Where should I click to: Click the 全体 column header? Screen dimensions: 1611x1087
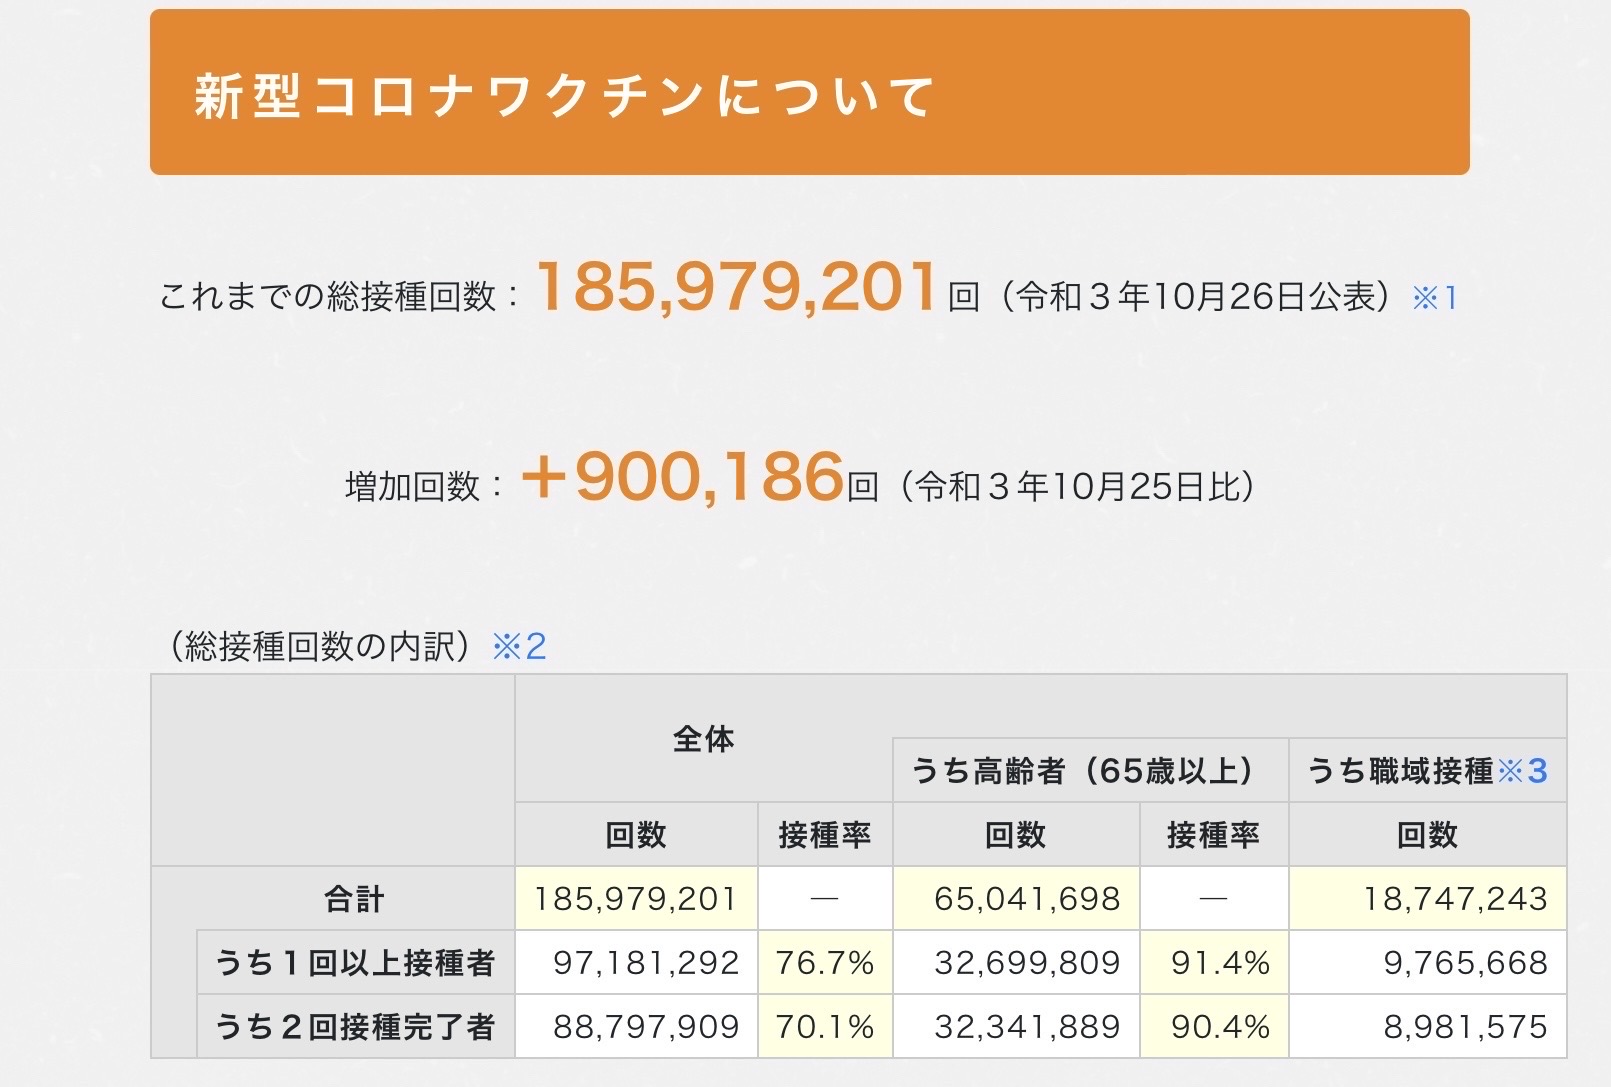(703, 739)
